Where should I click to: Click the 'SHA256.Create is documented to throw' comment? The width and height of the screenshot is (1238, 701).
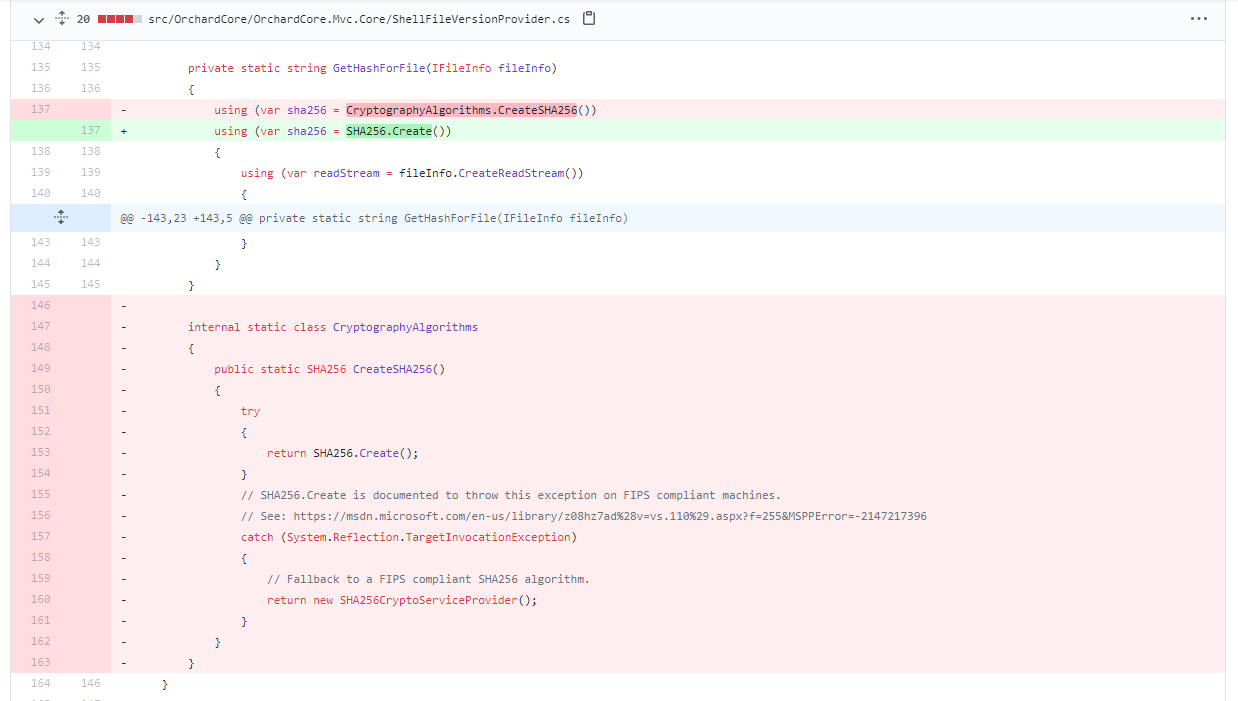510,495
